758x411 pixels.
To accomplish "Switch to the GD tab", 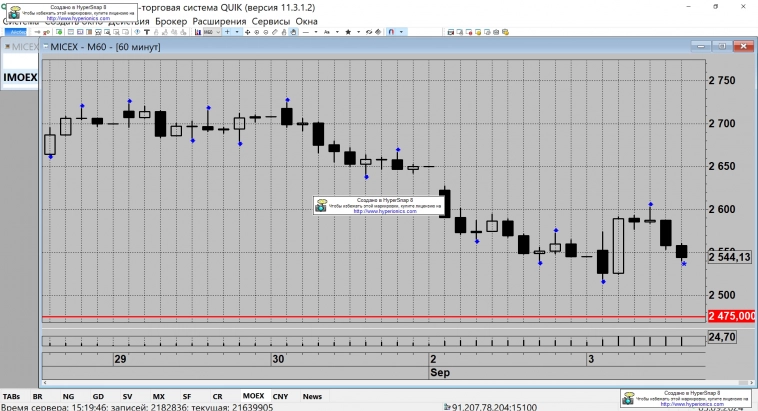I will click(x=98, y=396).
